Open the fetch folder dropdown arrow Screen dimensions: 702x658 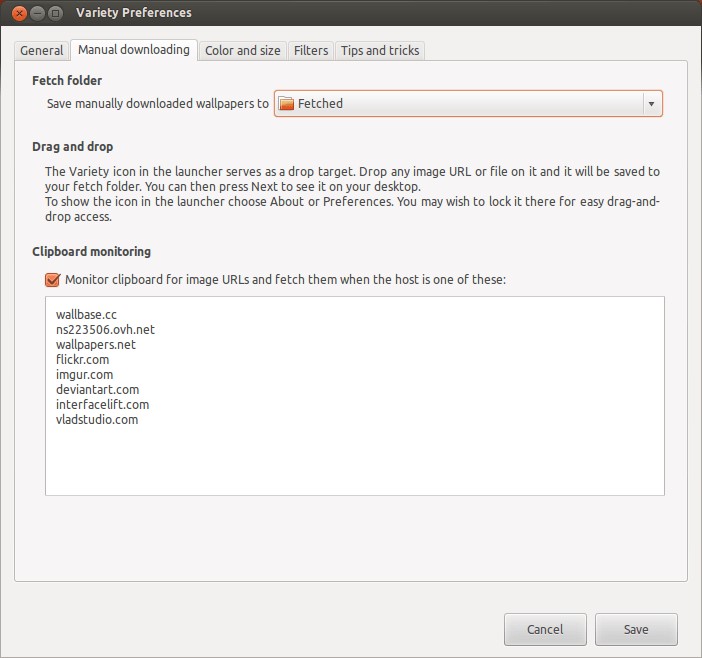650,104
